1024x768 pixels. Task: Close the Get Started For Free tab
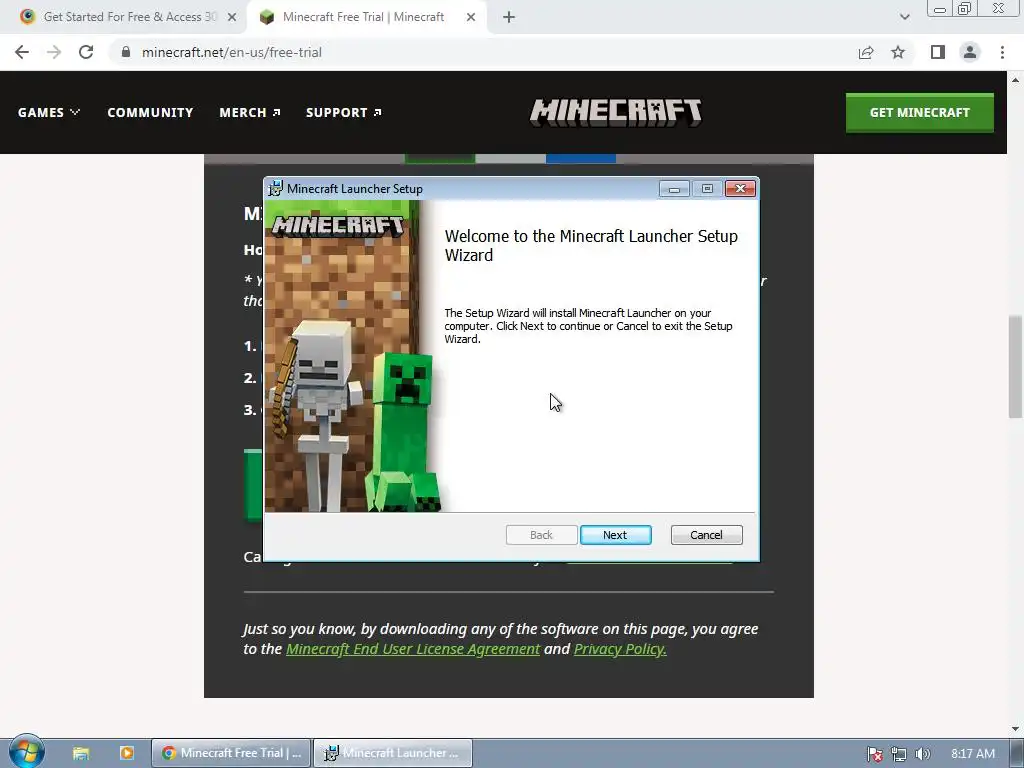click(x=232, y=17)
